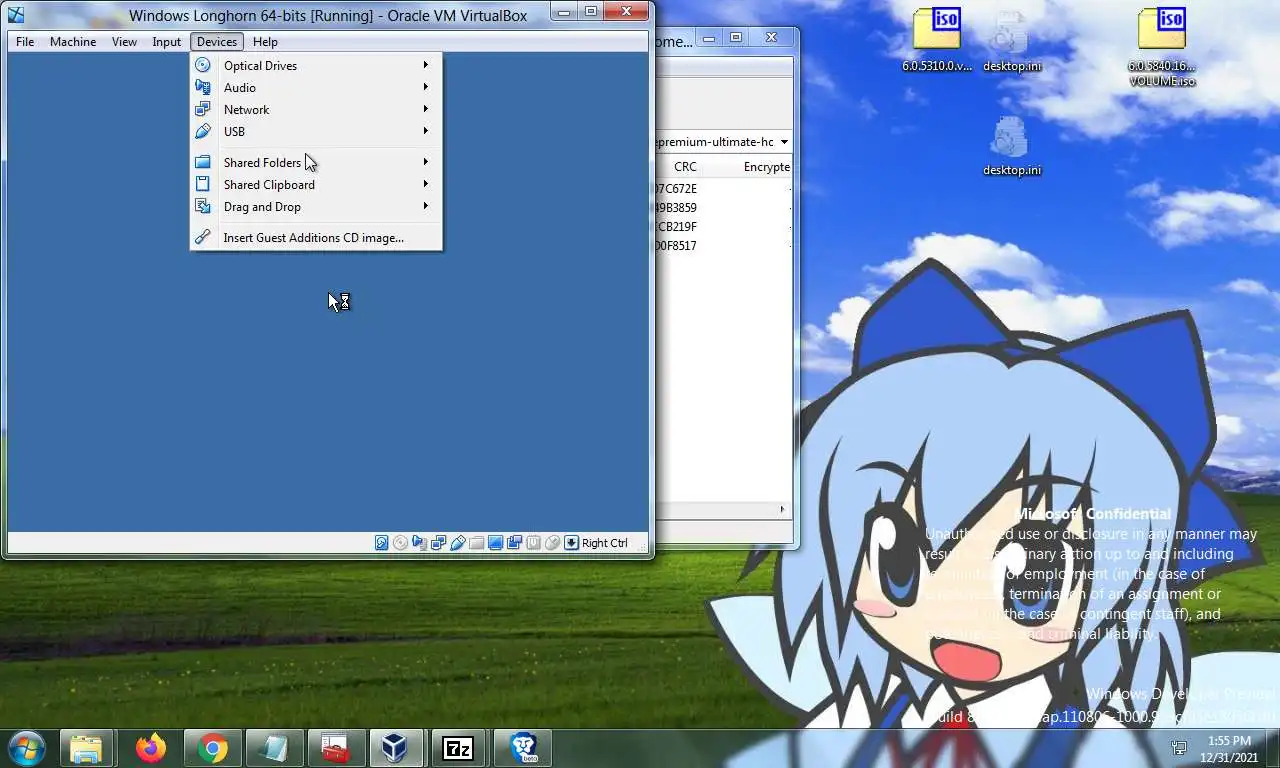Viewport: 1280px width, 768px height.
Task: Select desktop.ini icon beside the 6.0.5310 ISO
Action: [x=1011, y=40]
